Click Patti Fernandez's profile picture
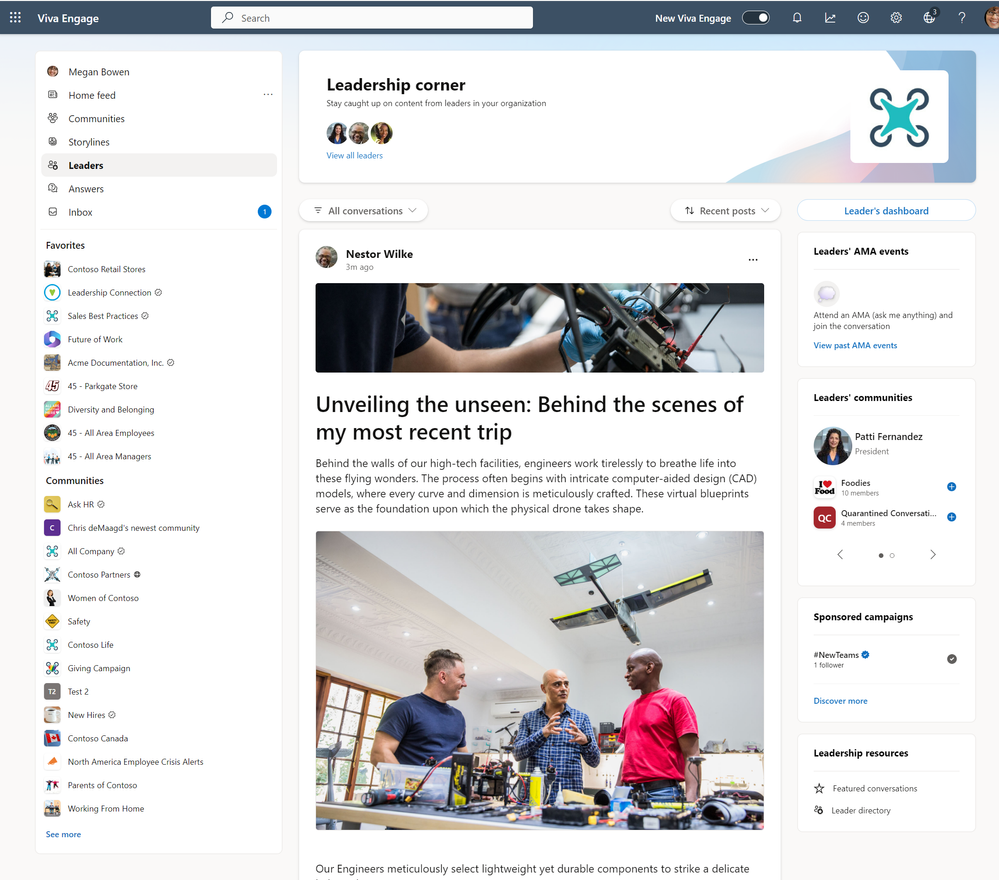 [x=833, y=445]
